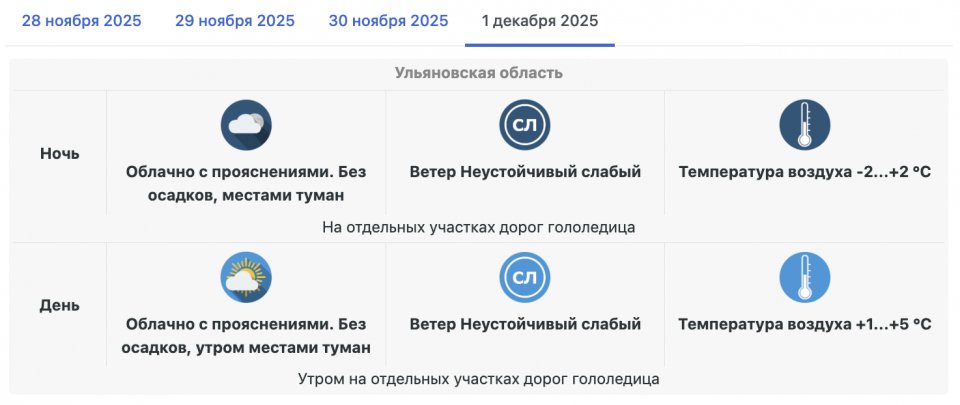Click the Ночь row label
The height and width of the screenshot is (405, 960).
point(60,153)
